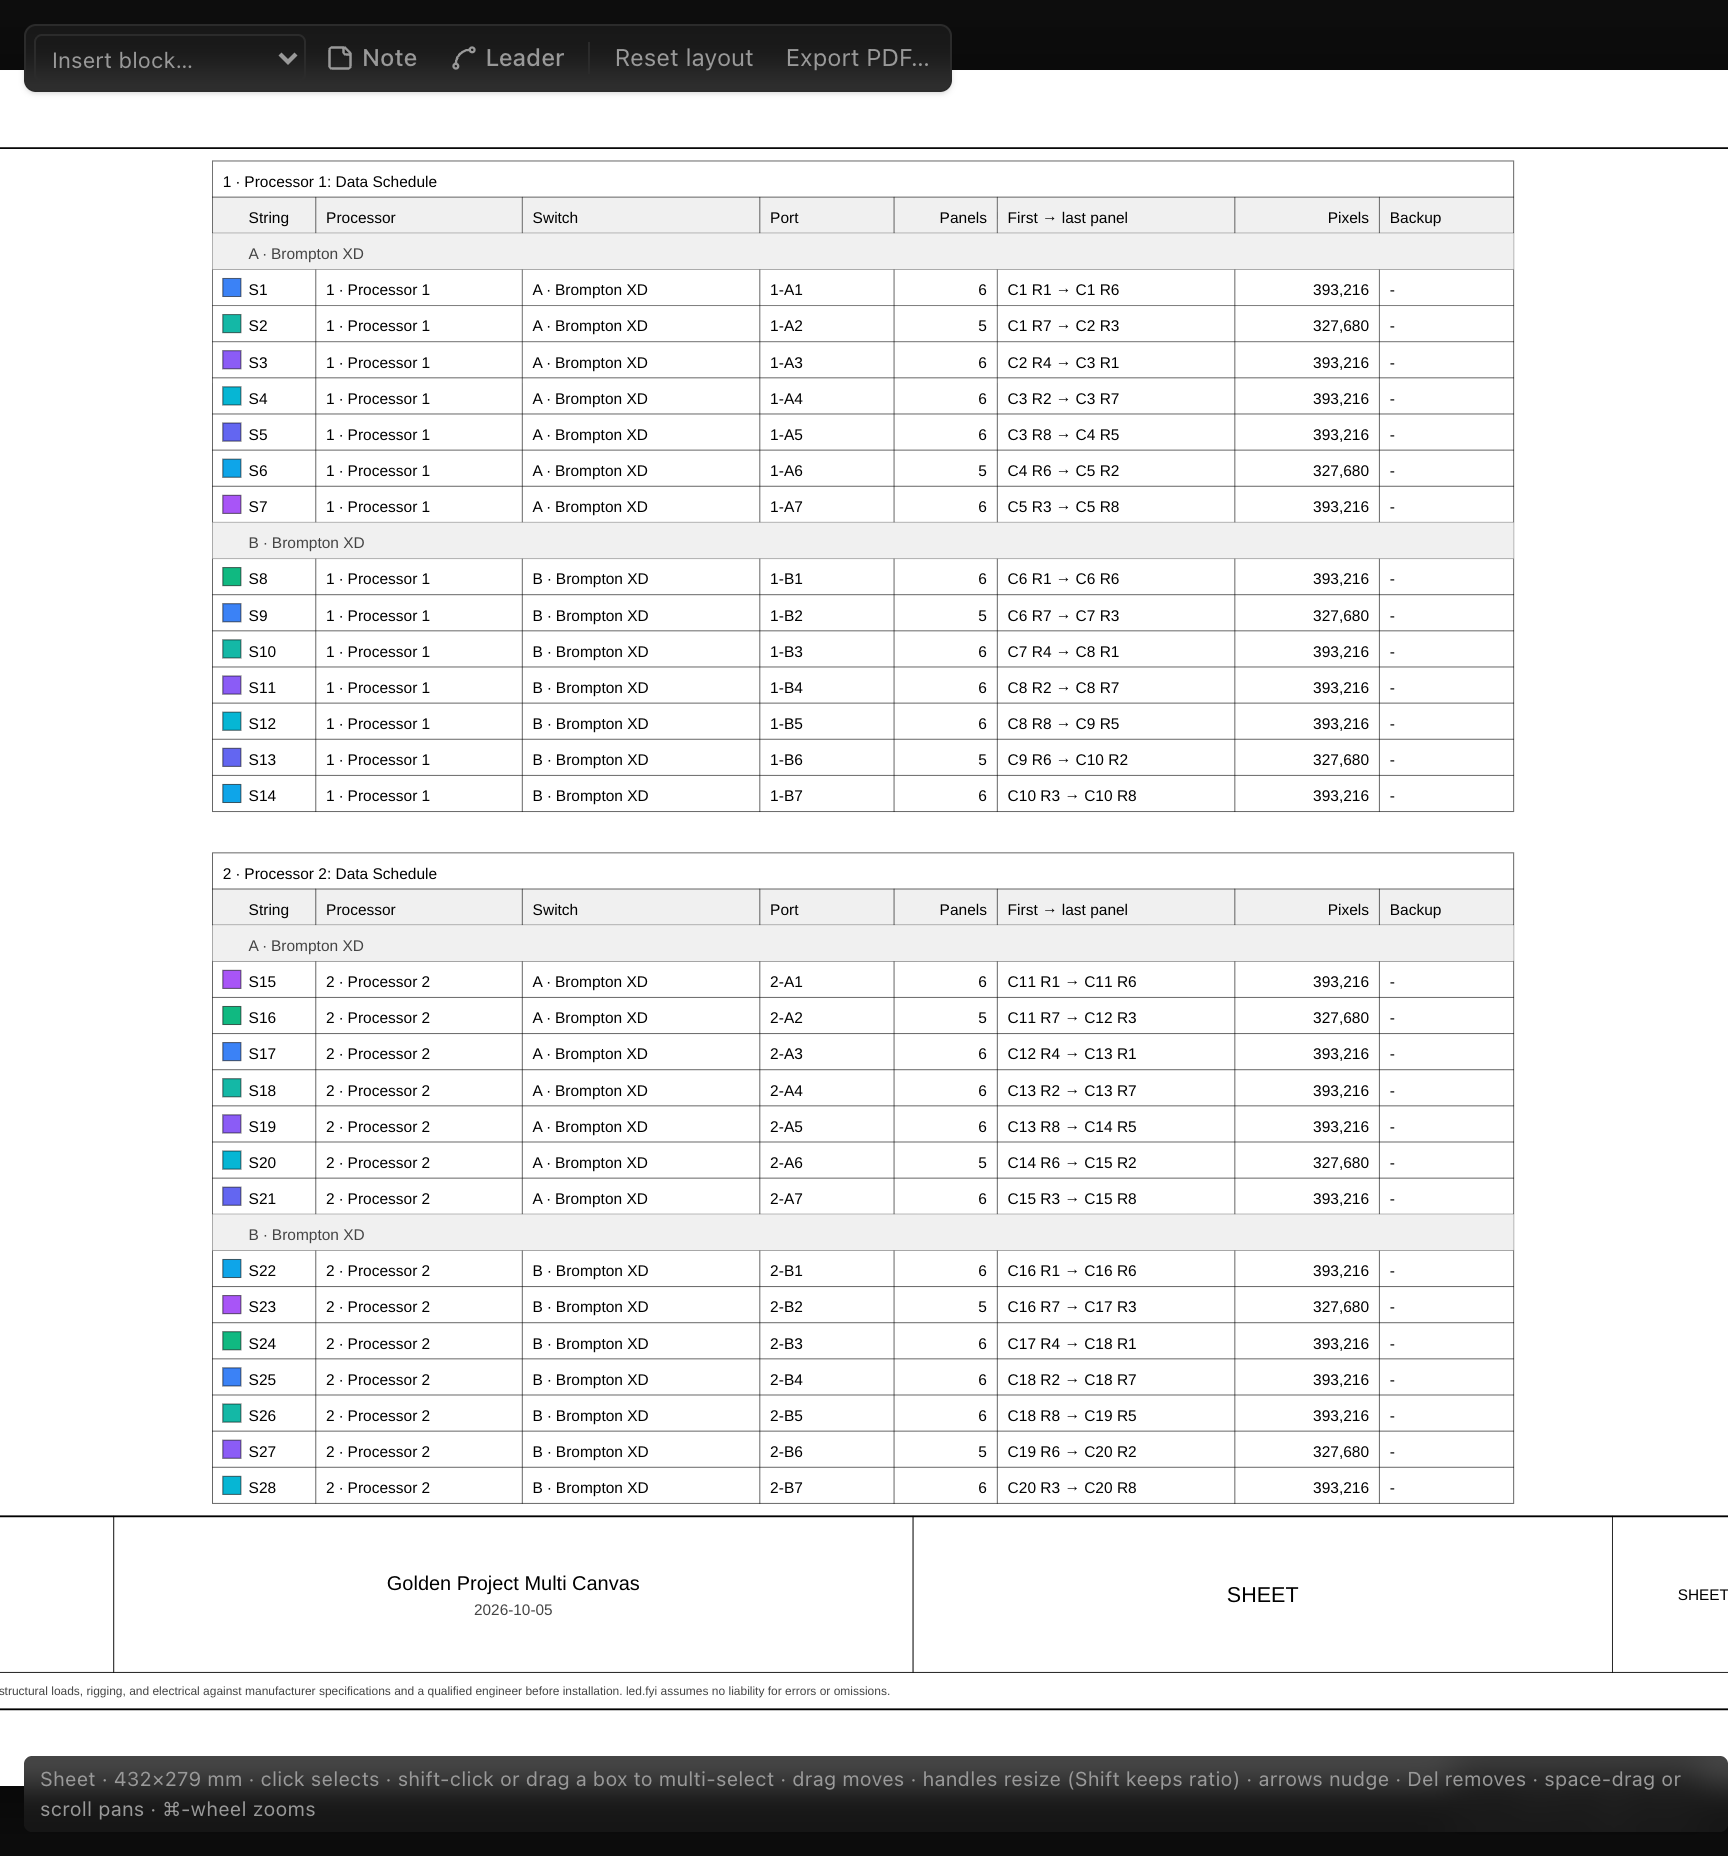Click the S3 string color swatch

pyautogui.click(x=232, y=360)
